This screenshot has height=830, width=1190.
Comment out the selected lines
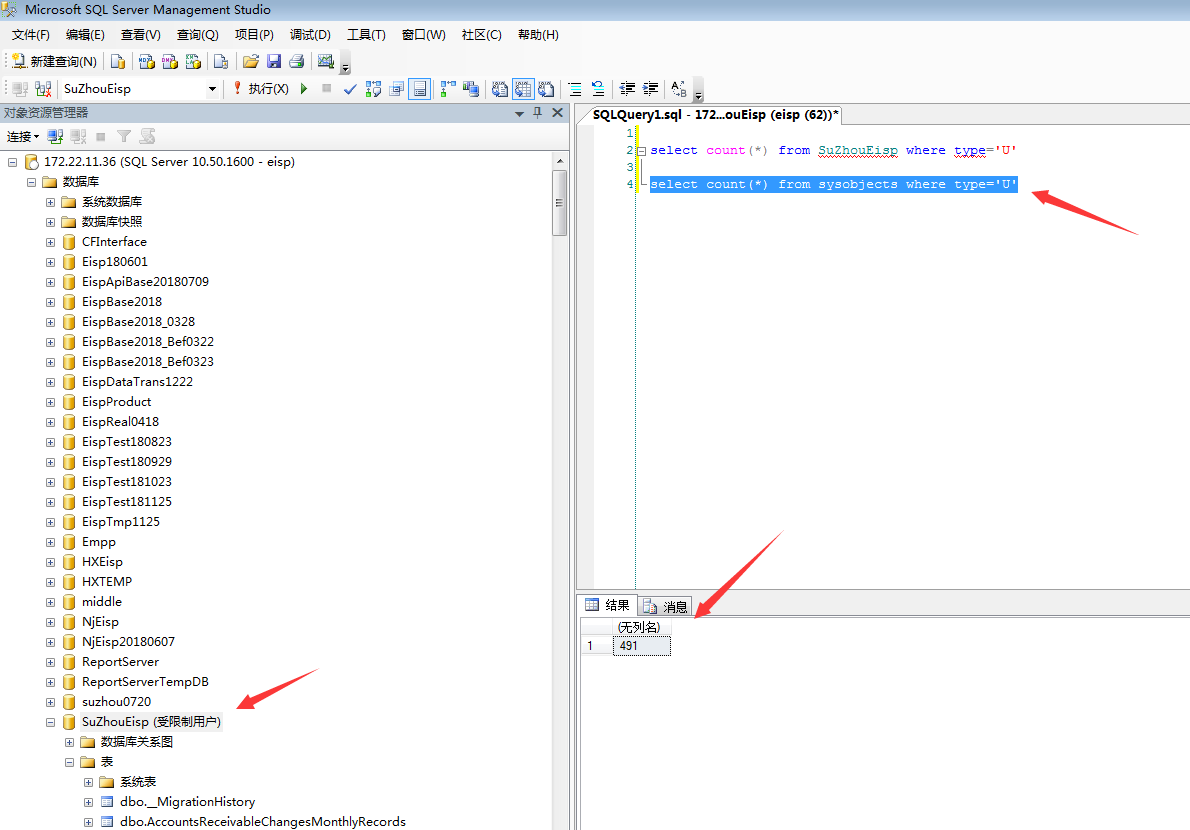tap(575, 89)
